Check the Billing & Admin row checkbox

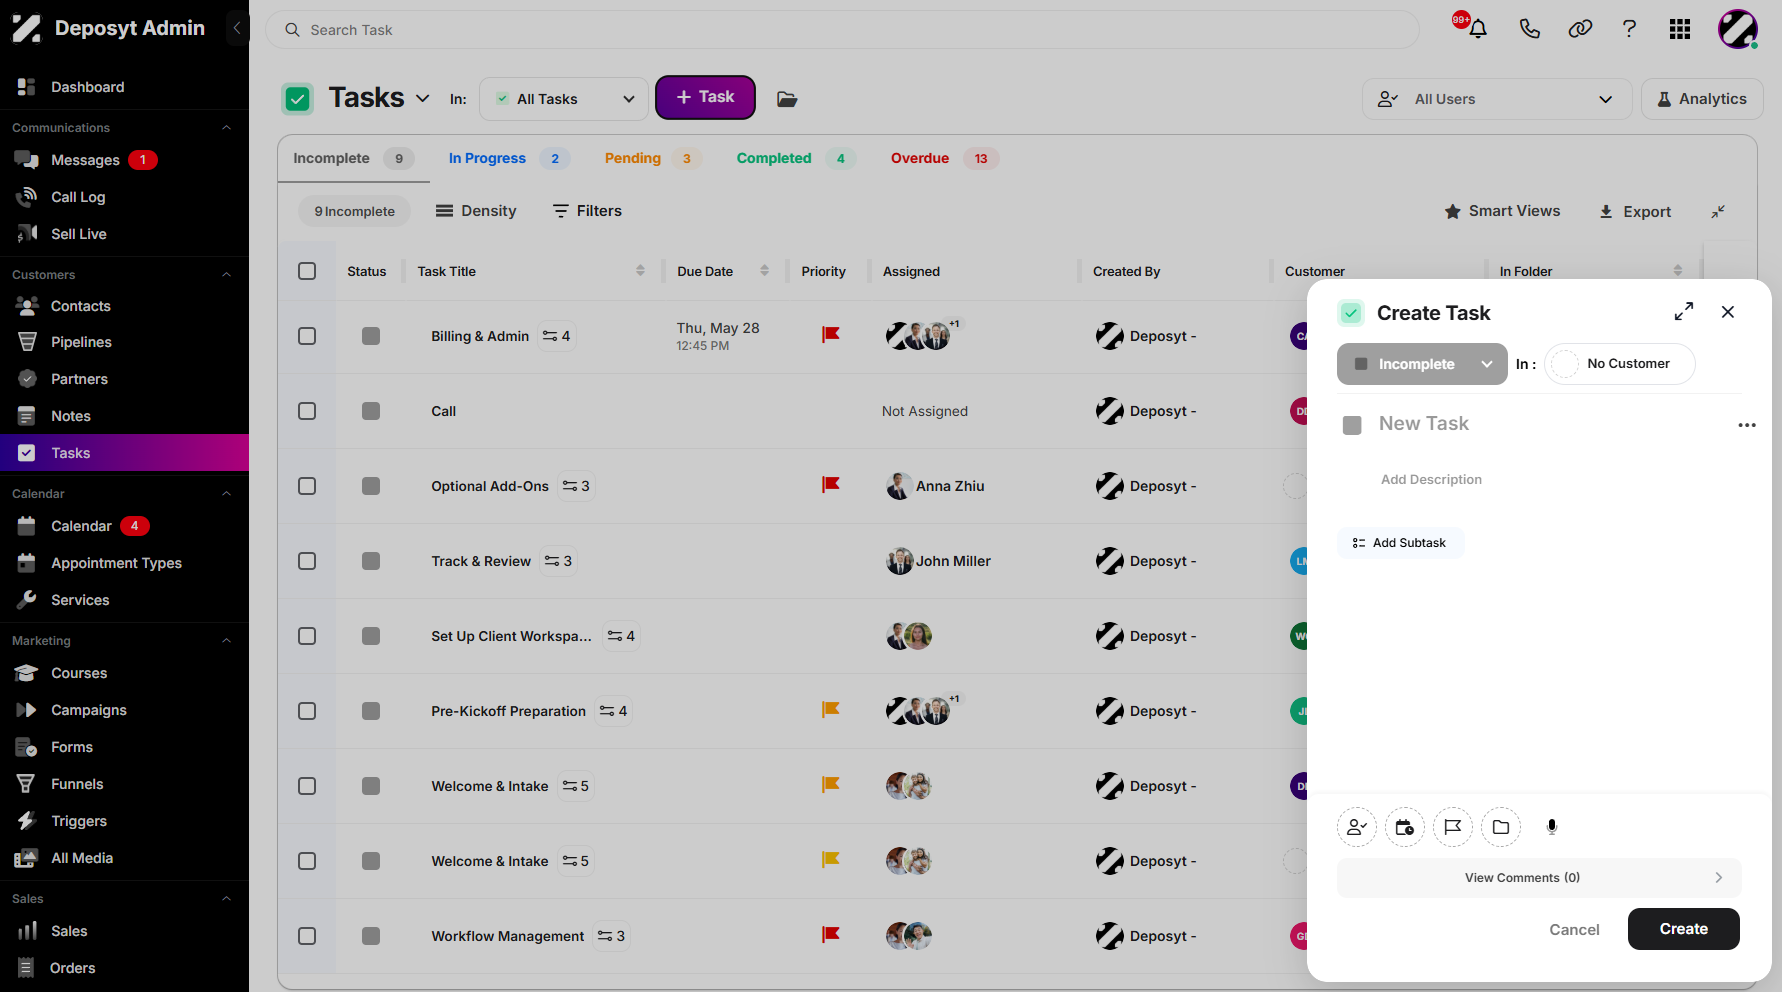pyautogui.click(x=307, y=336)
